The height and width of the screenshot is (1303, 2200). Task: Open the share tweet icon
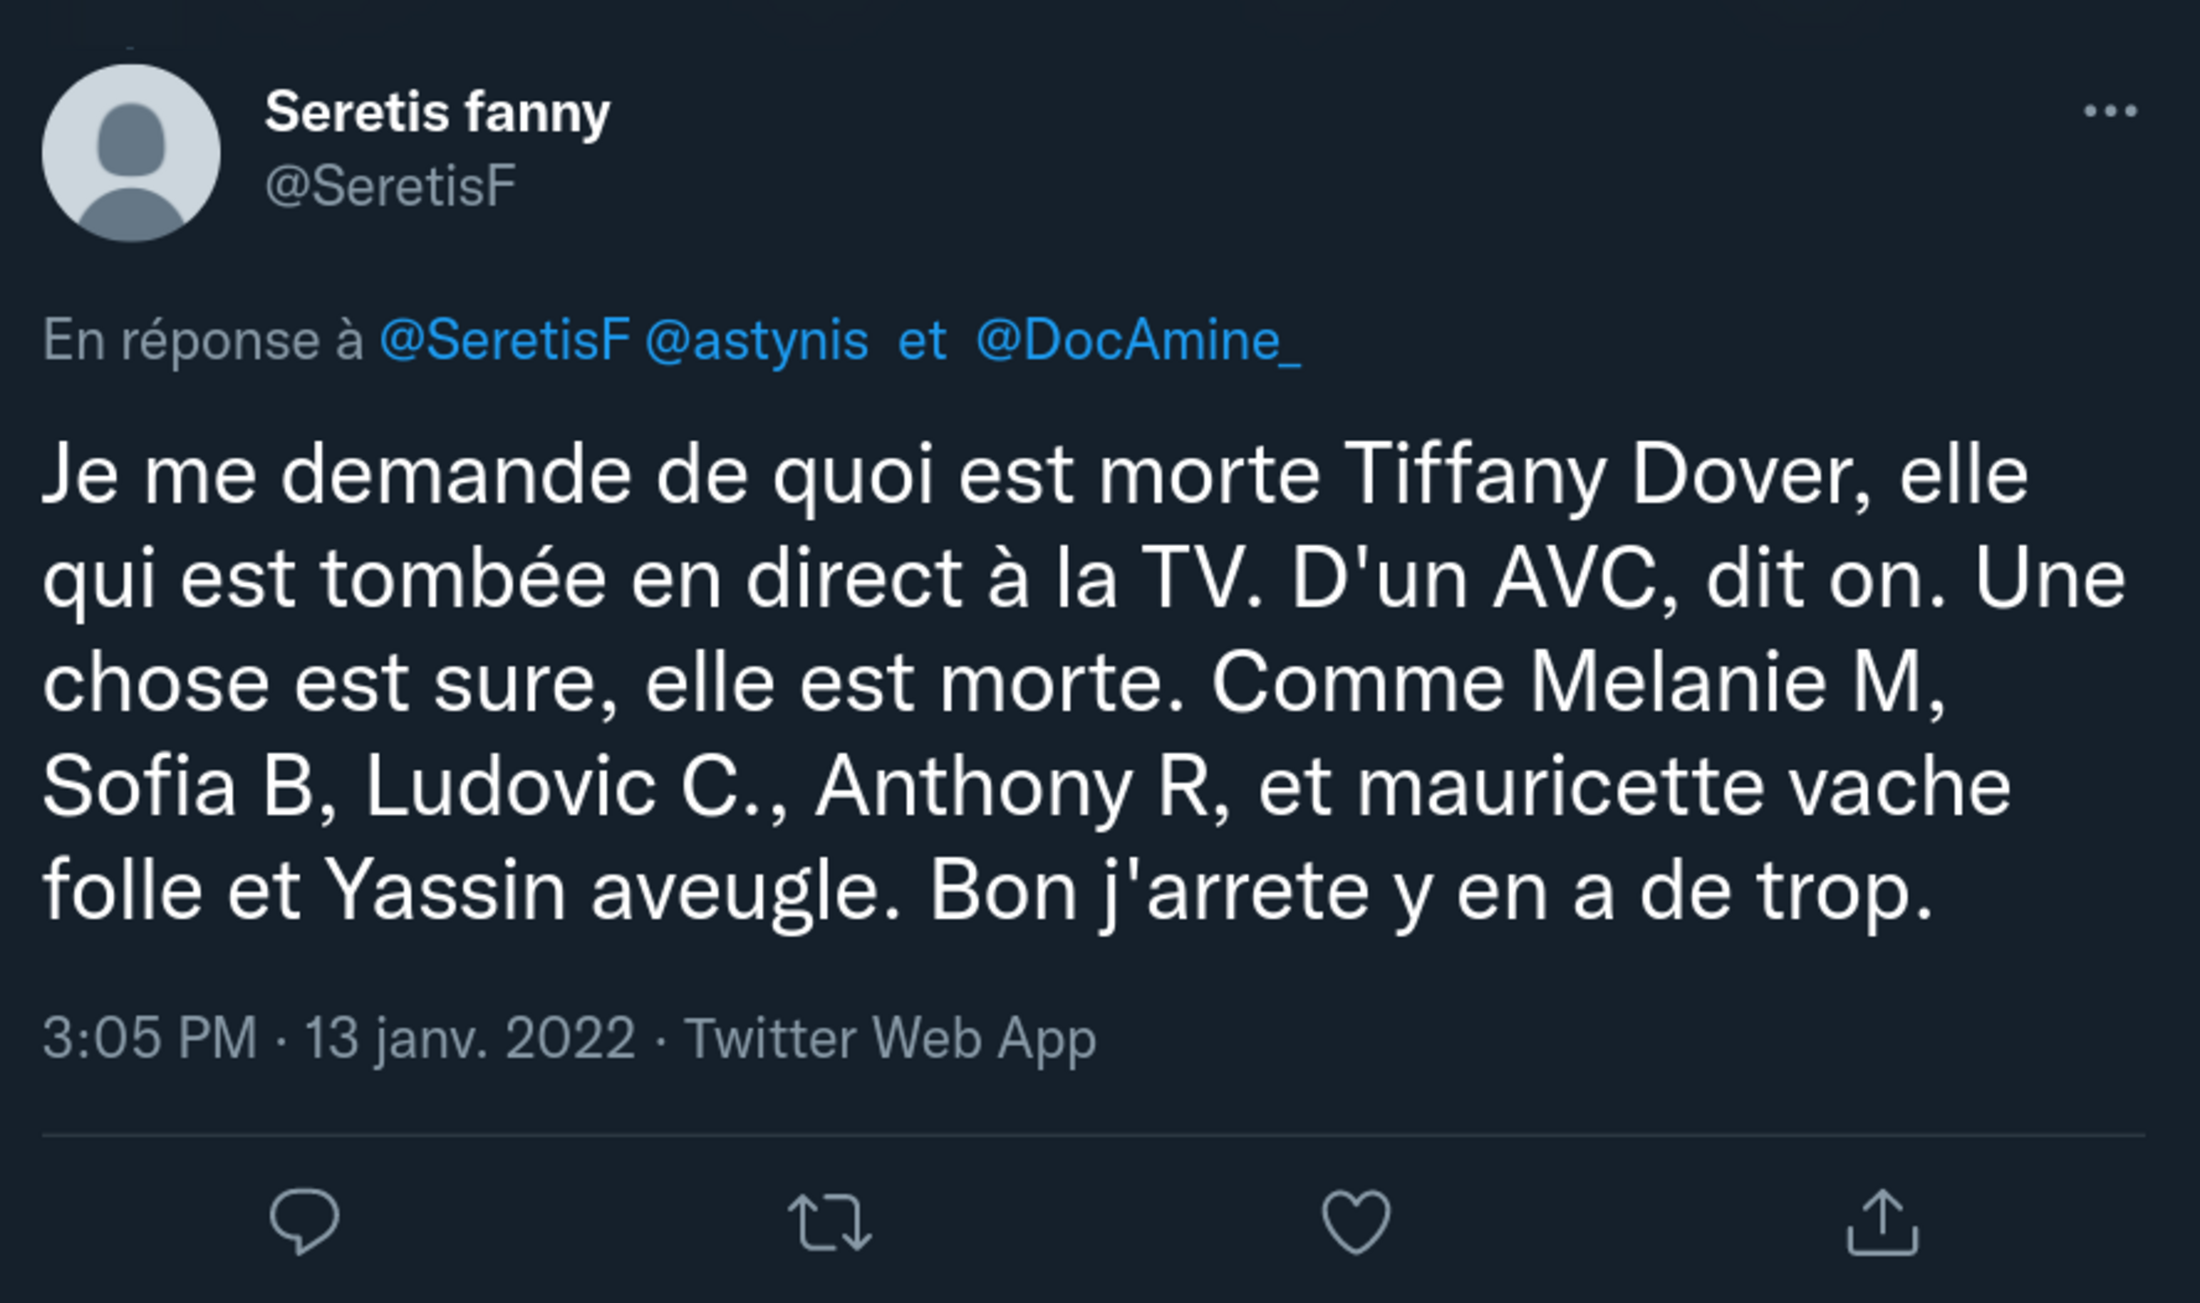1882,1221
